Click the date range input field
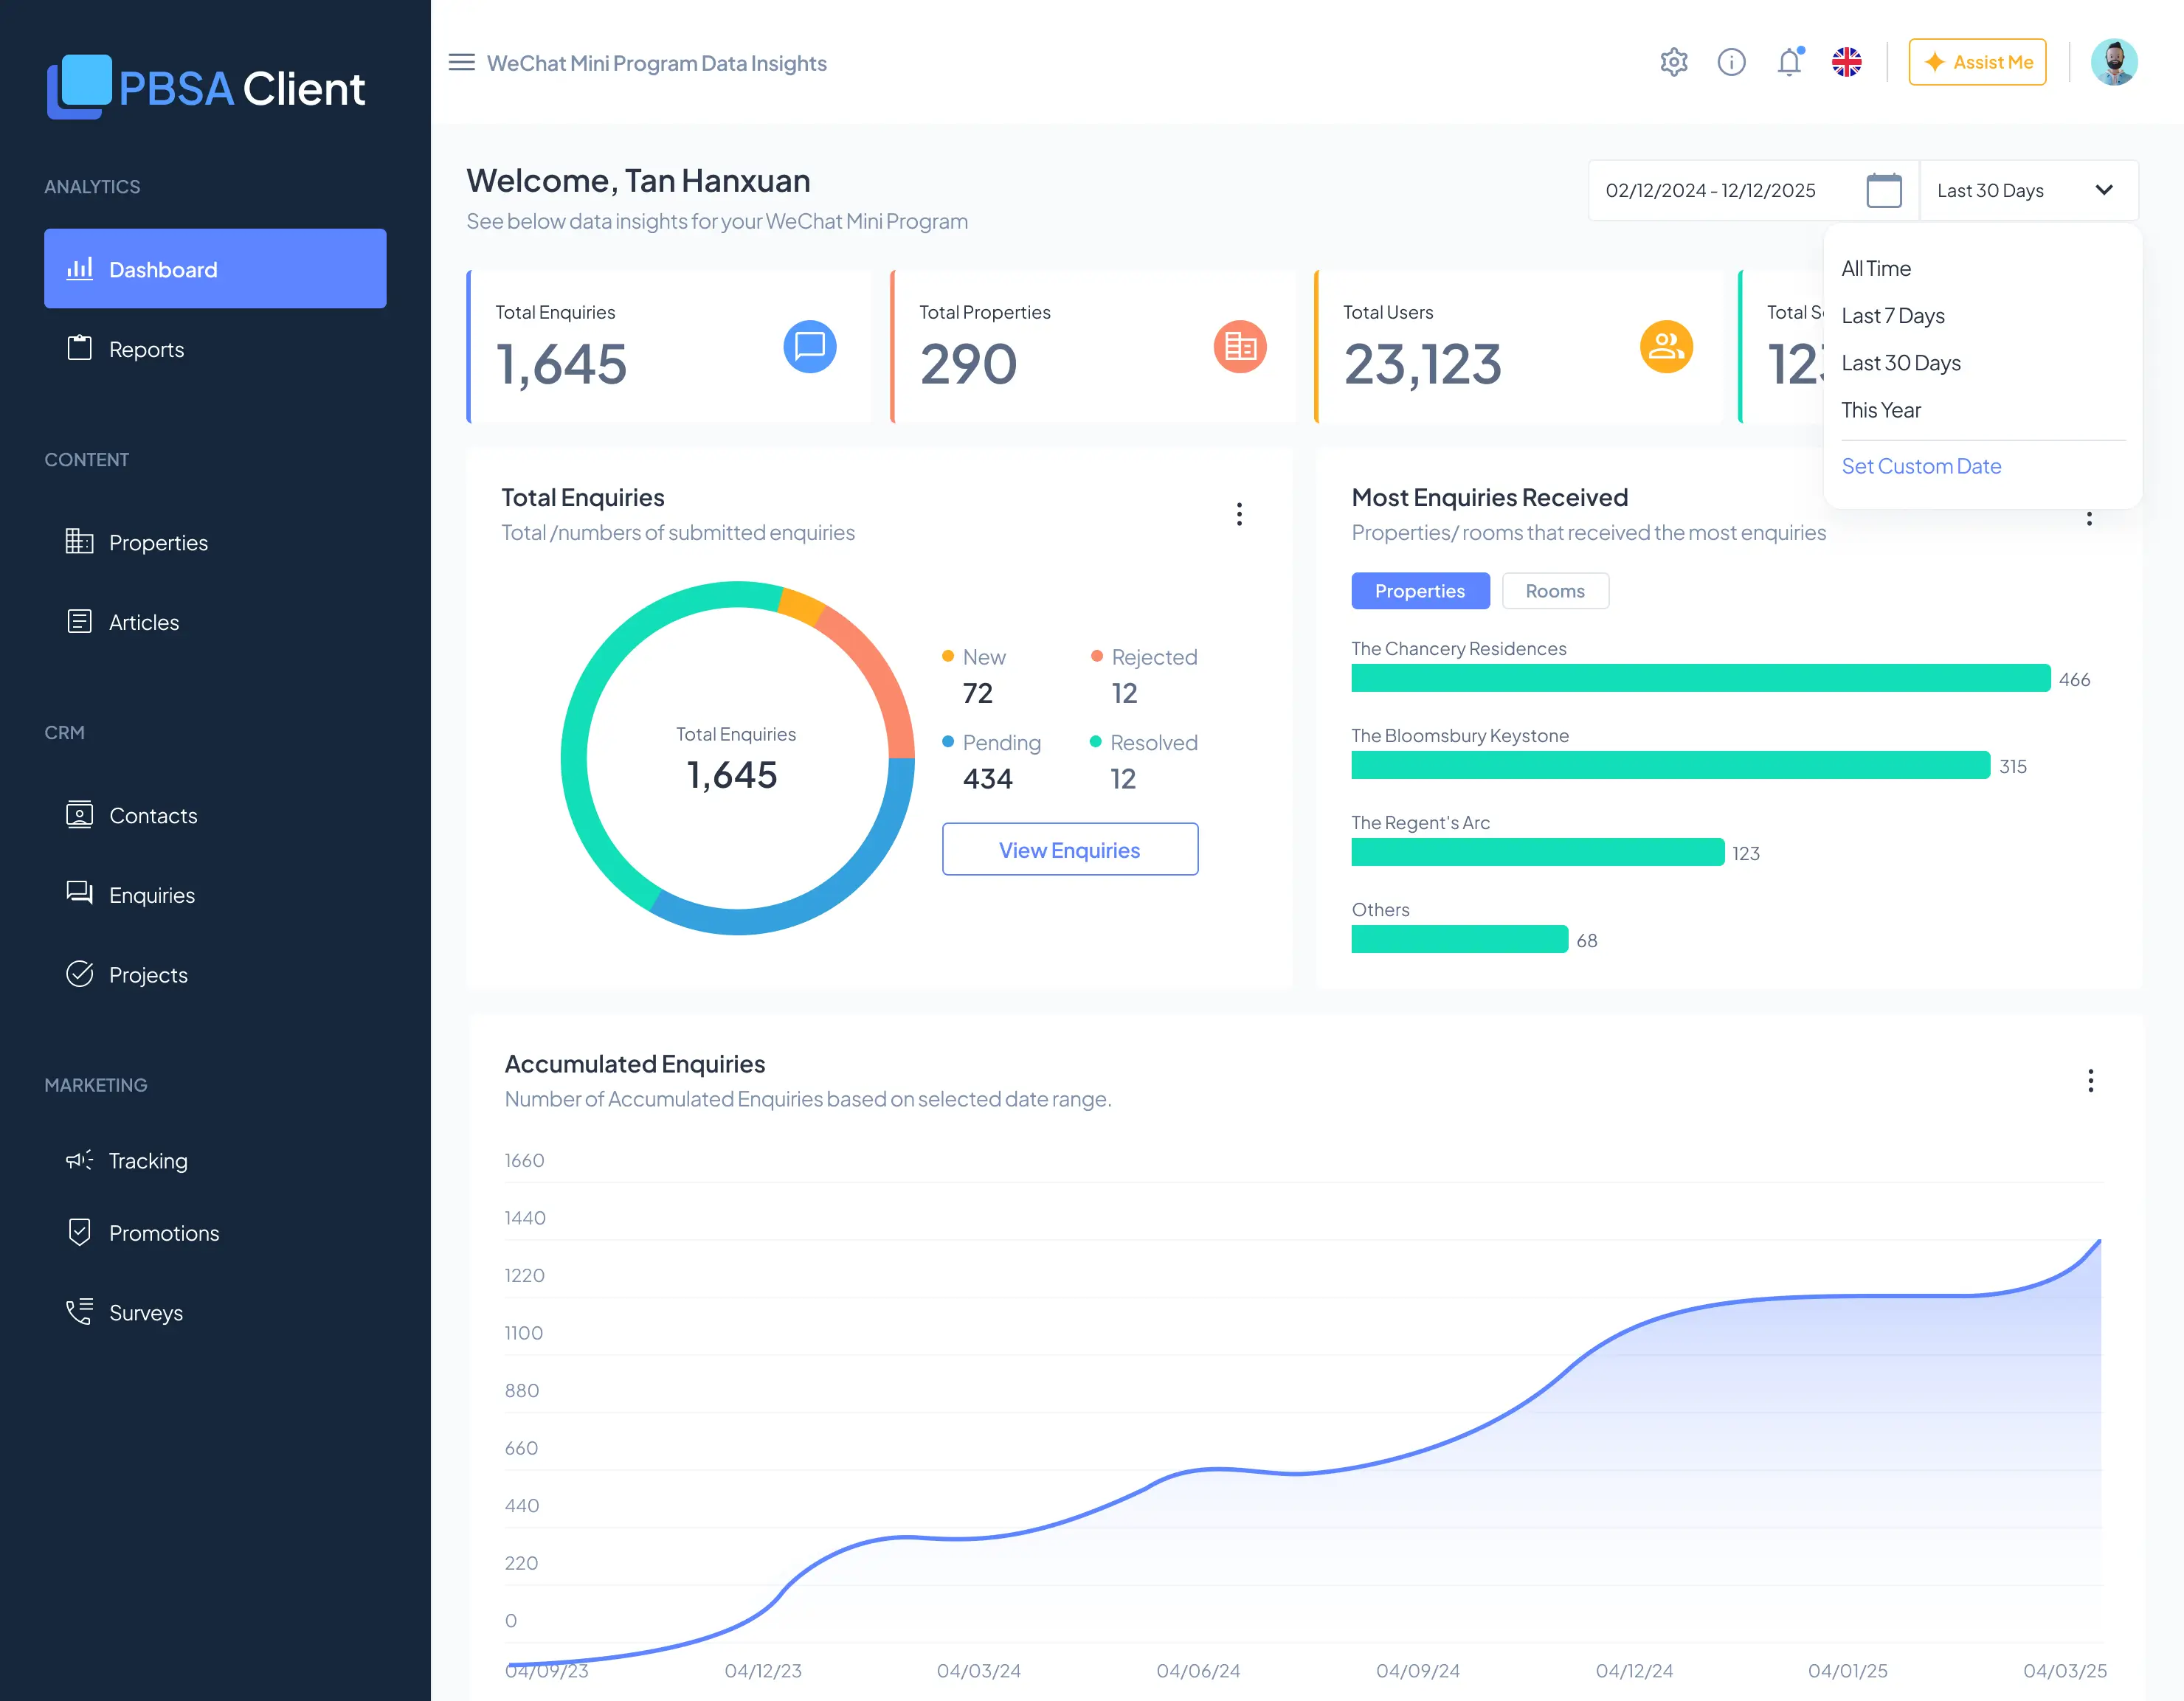 (x=1753, y=190)
